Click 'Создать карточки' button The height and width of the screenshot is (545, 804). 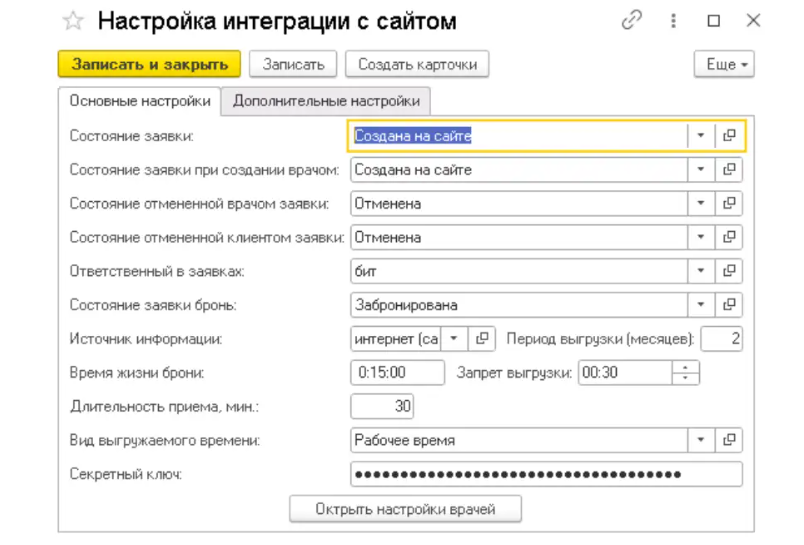click(x=417, y=64)
